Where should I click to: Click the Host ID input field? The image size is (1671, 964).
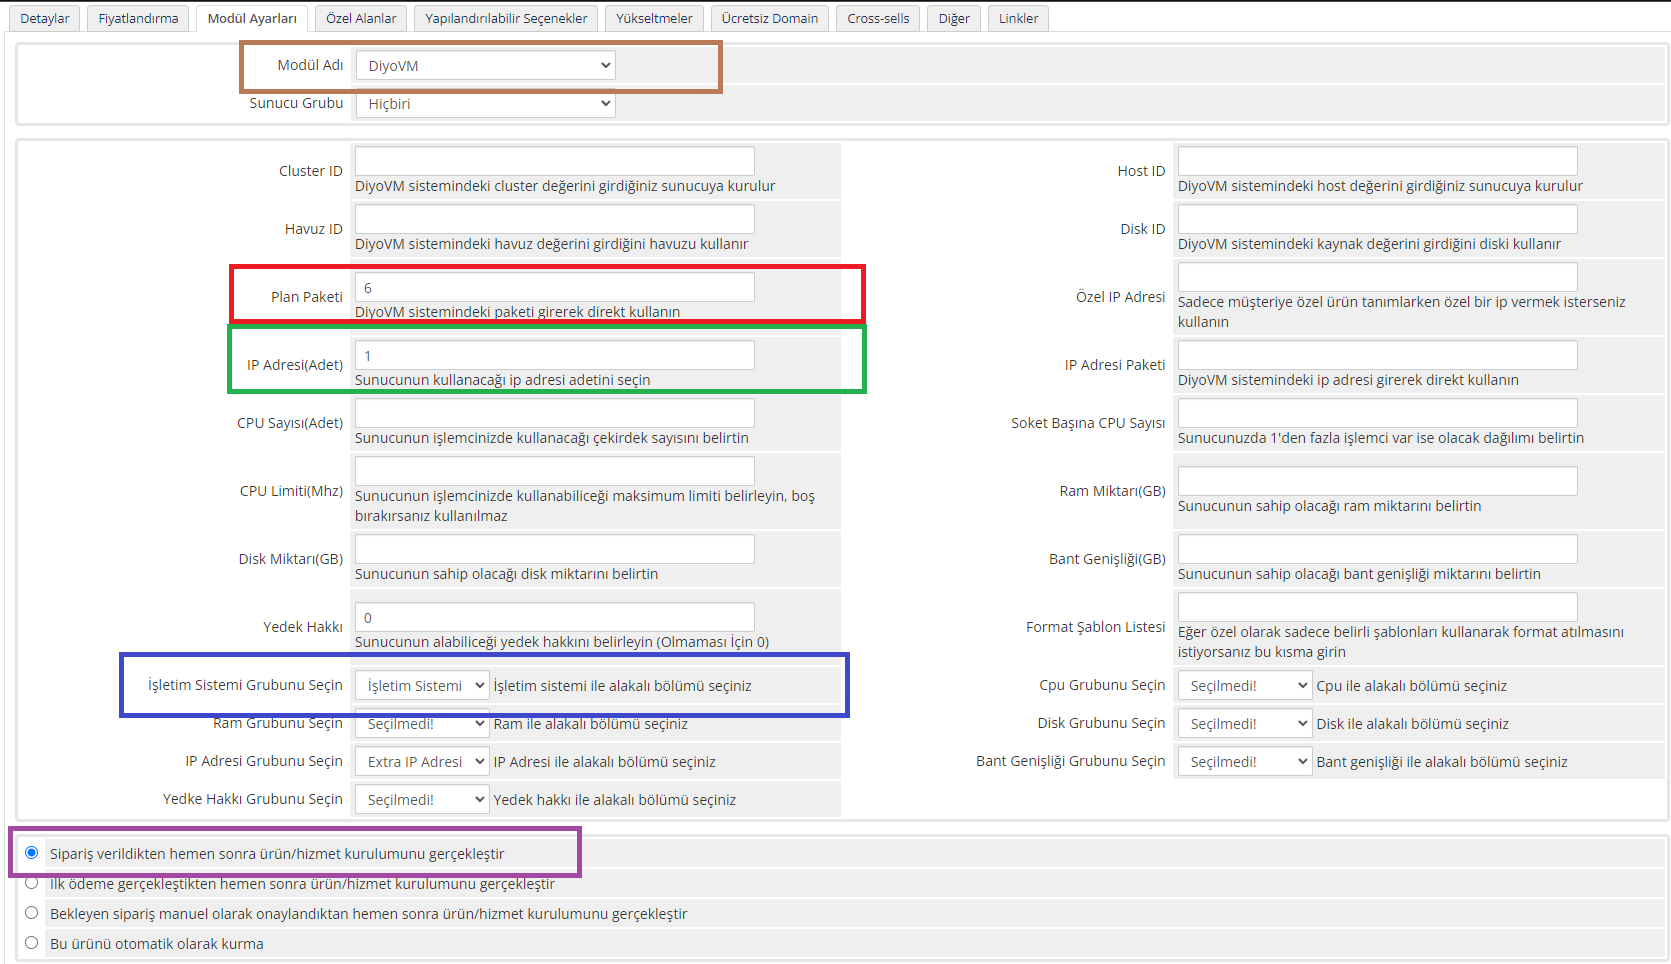tap(1377, 161)
